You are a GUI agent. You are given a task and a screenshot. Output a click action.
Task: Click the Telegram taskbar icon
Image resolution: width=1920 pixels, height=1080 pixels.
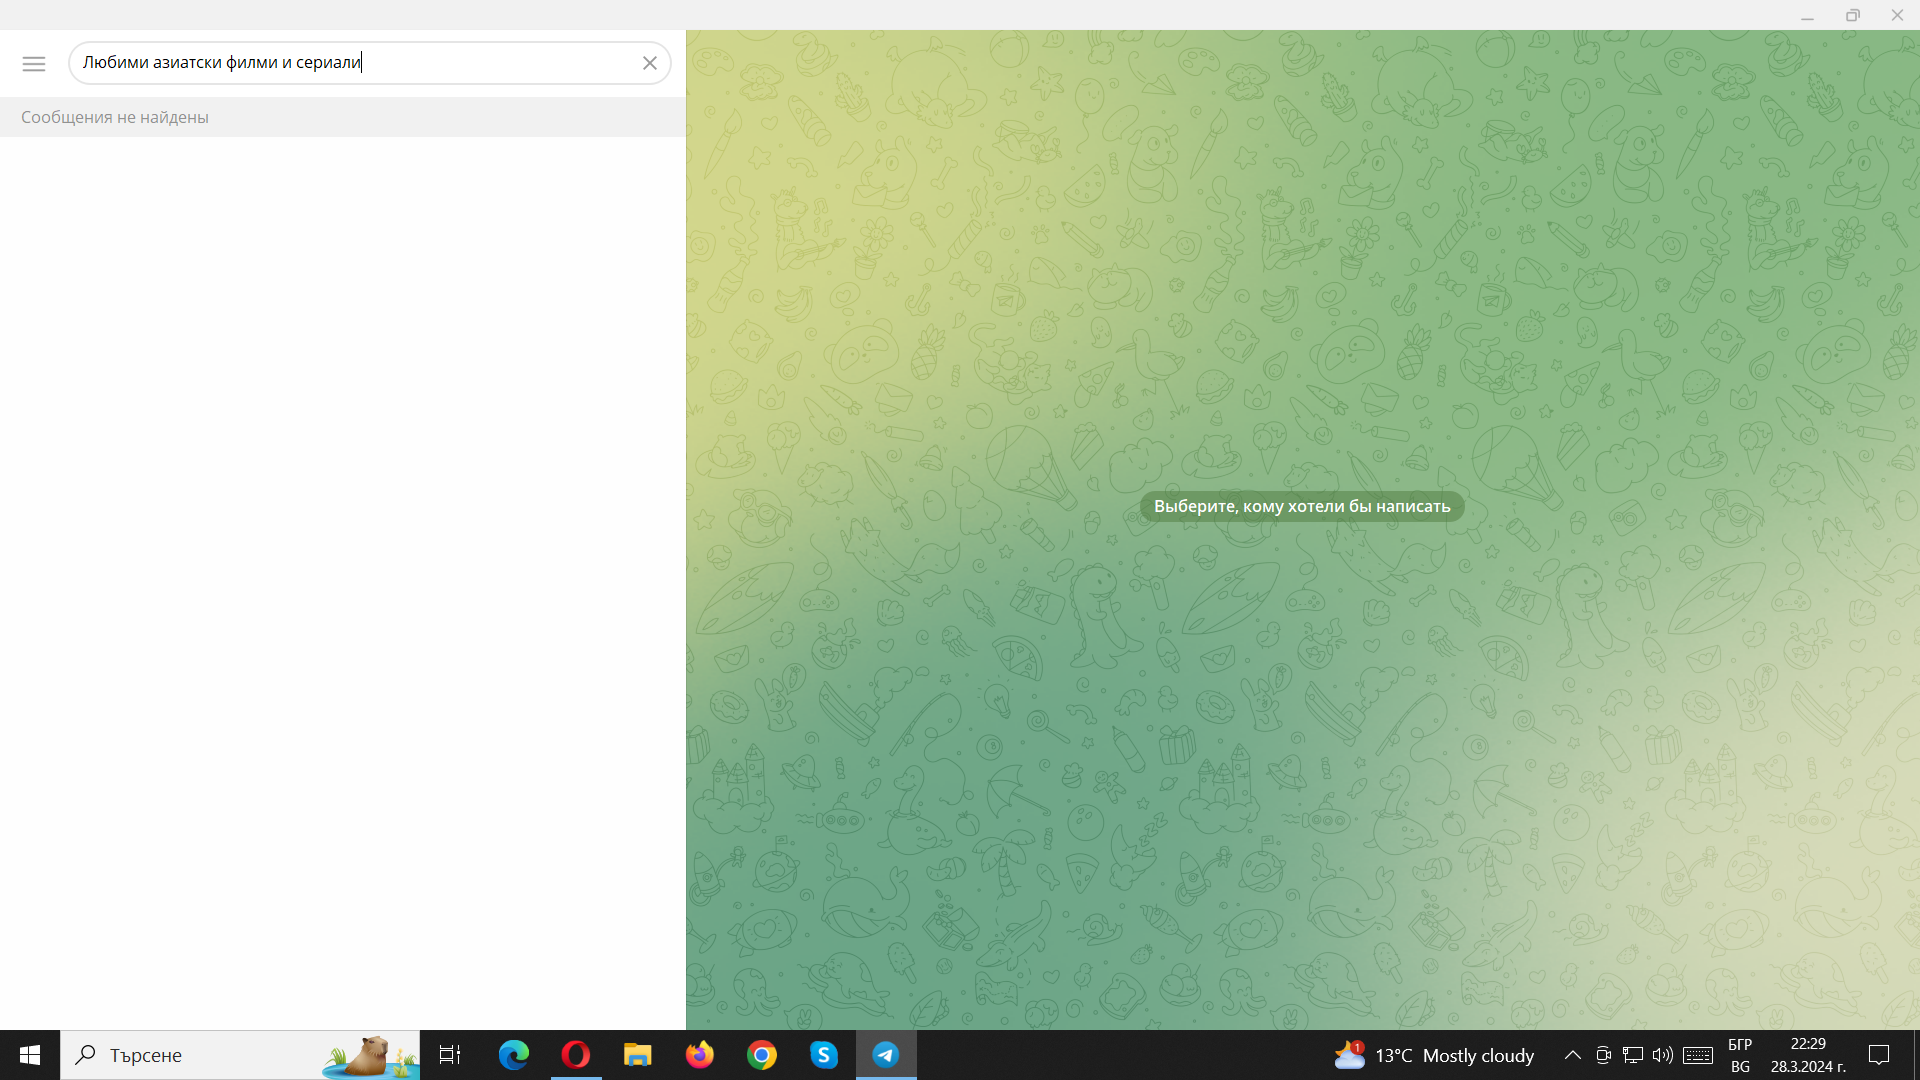(886, 1055)
